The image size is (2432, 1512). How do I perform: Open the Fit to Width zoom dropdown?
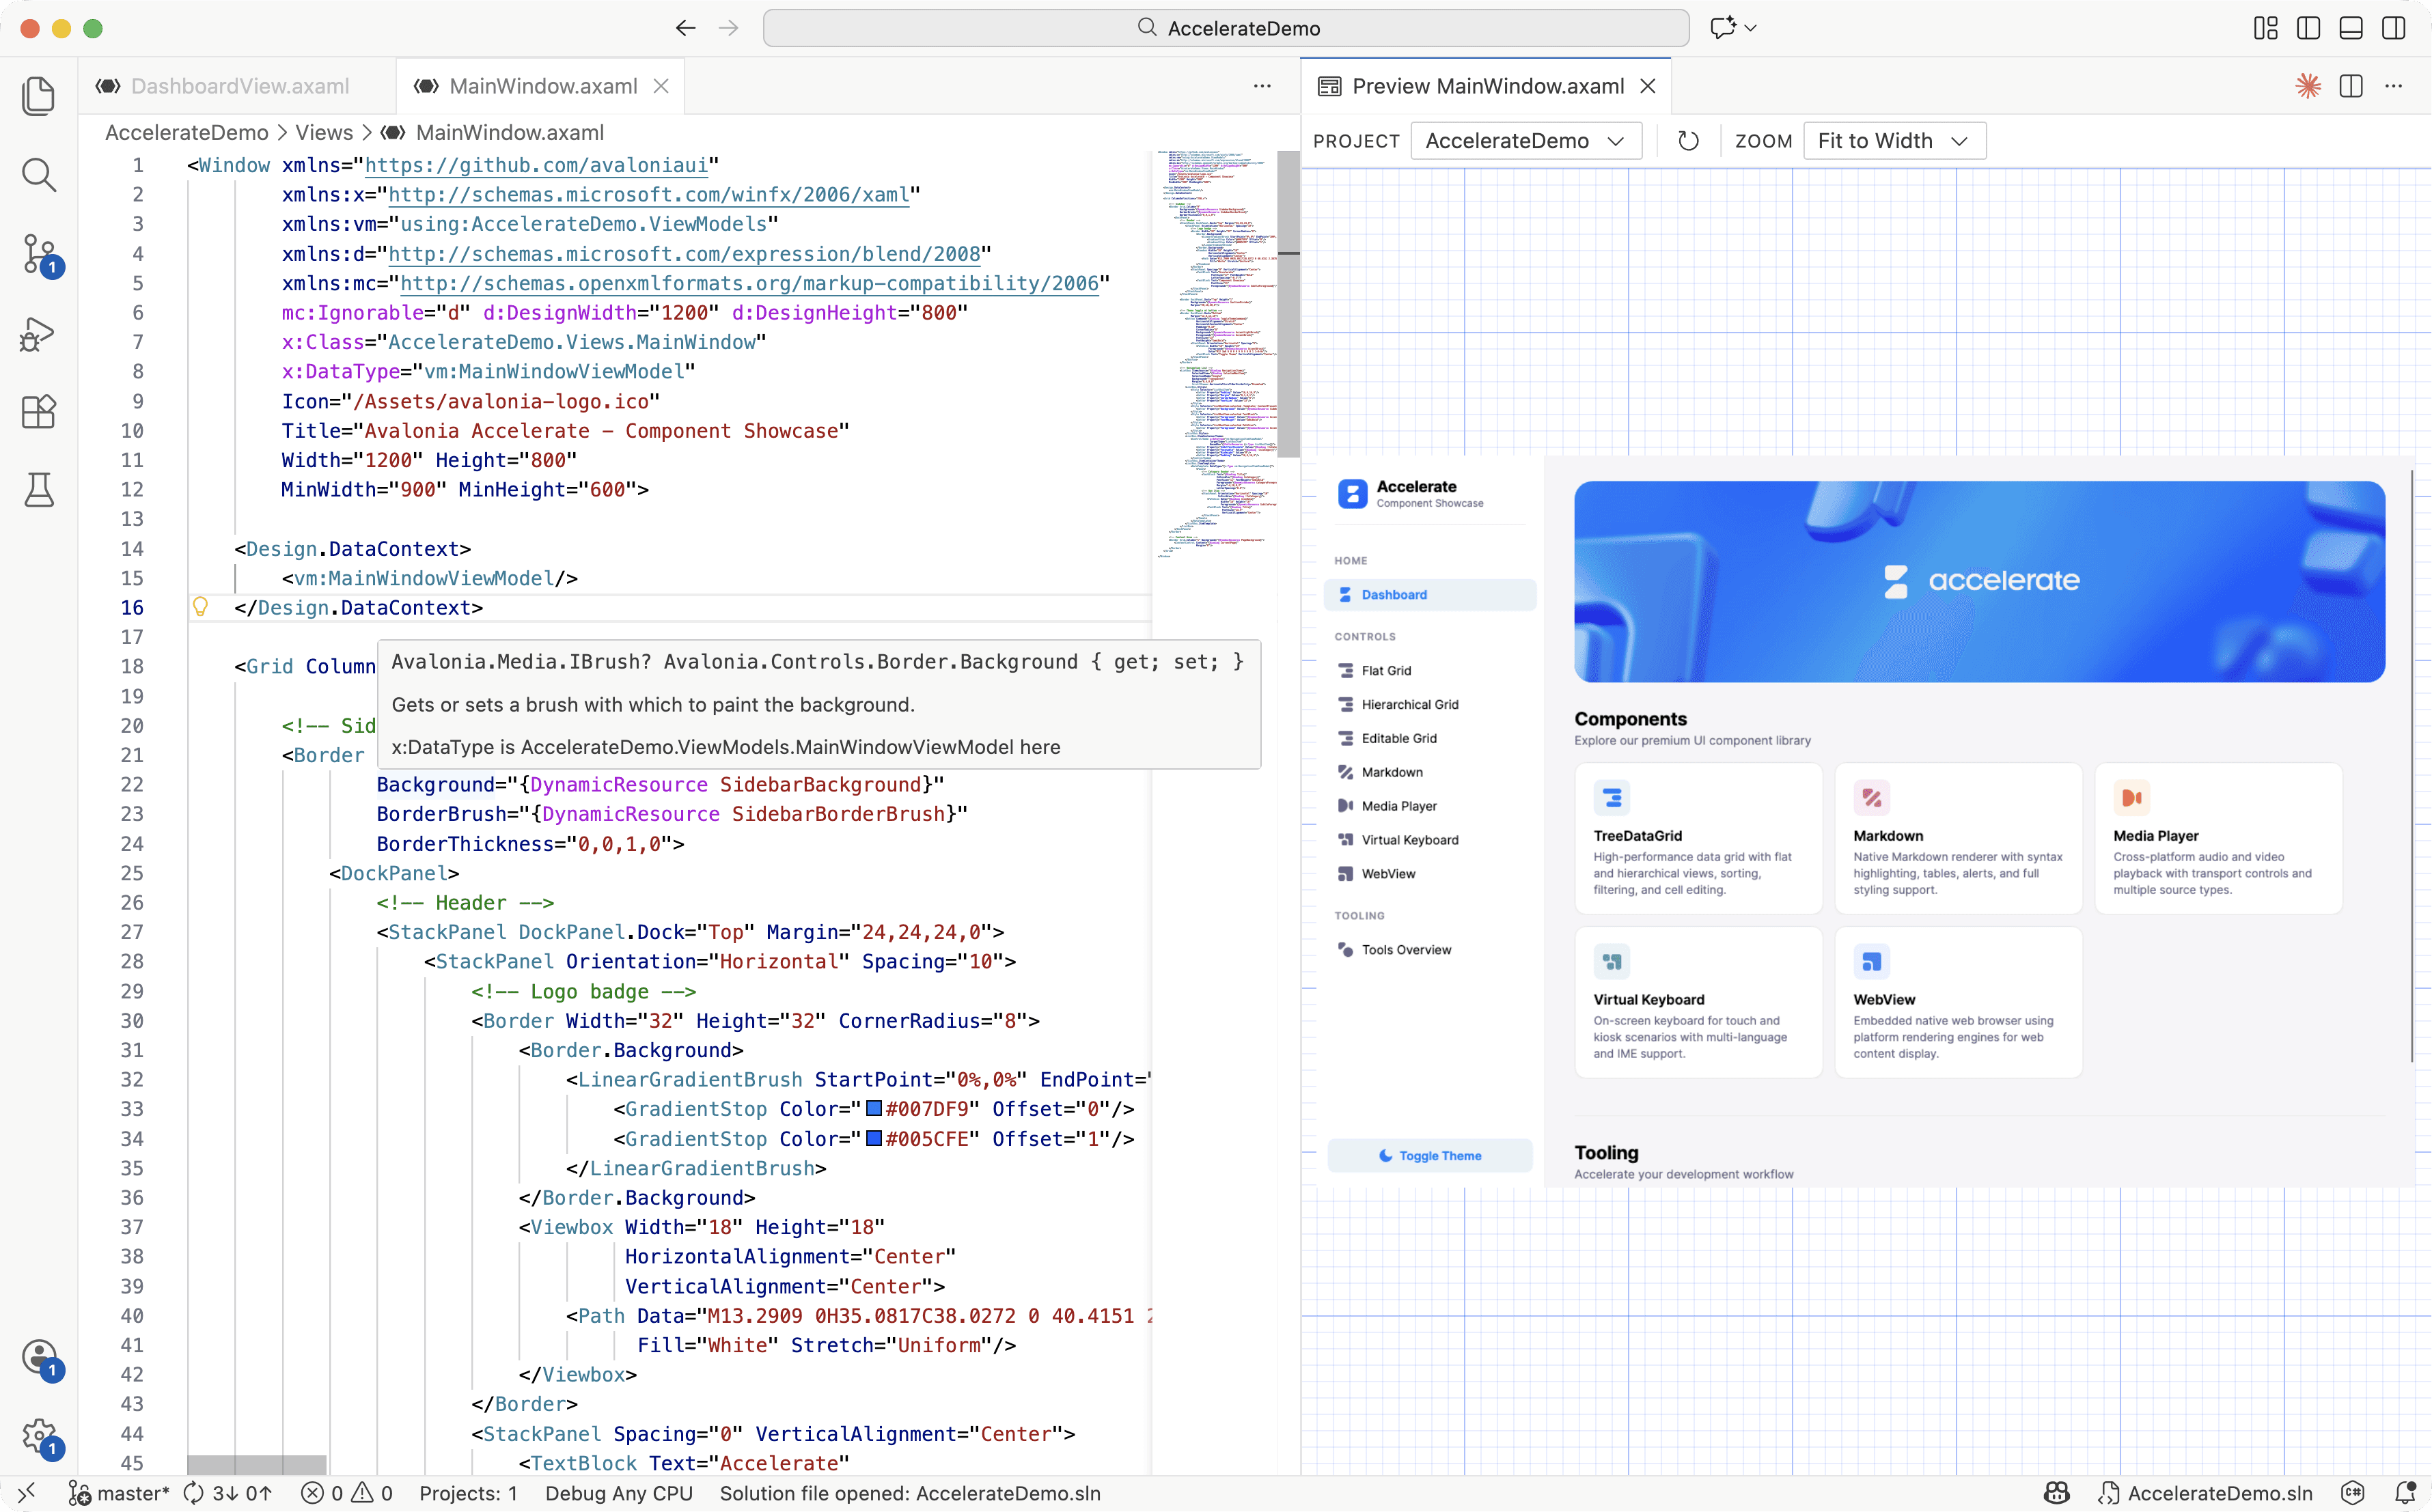pos(1893,141)
